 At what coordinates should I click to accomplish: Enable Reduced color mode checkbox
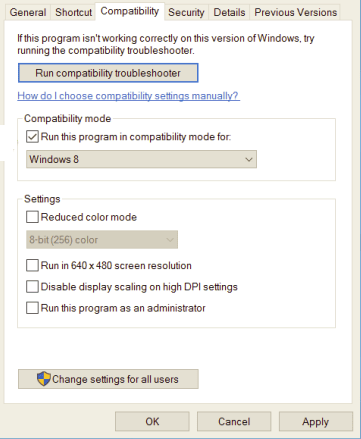(32, 217)
